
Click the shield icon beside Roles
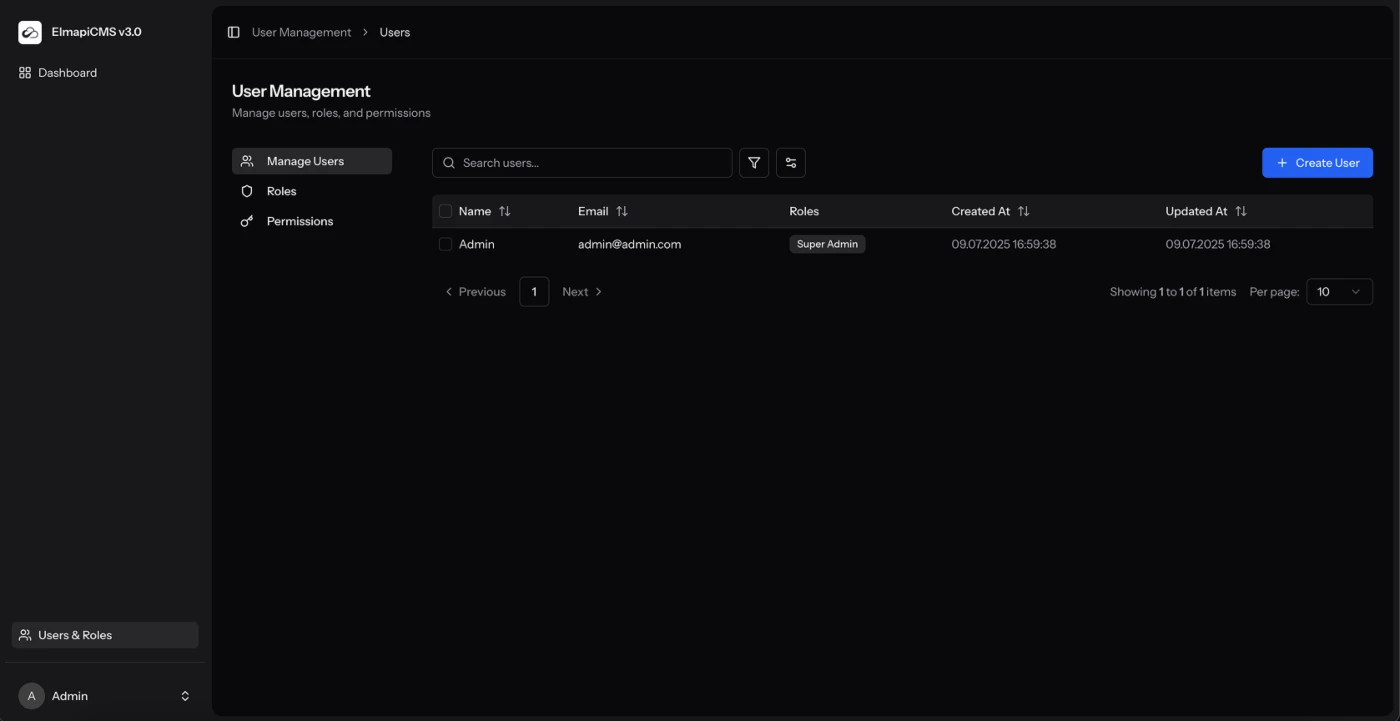tap(247, 191)
